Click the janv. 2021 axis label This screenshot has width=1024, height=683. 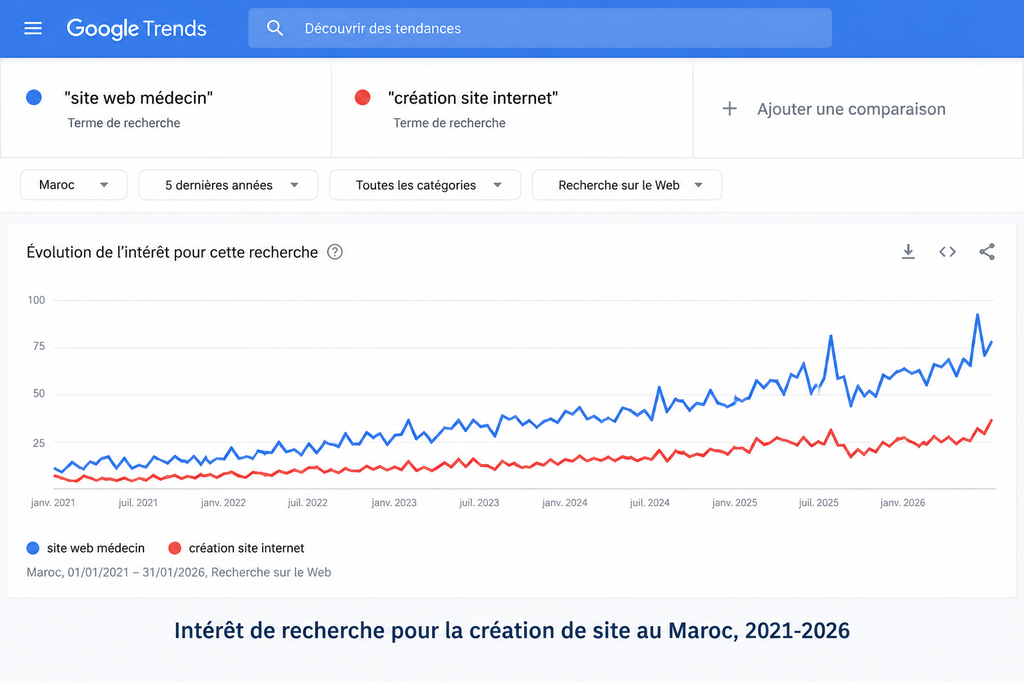click(53, 503)
